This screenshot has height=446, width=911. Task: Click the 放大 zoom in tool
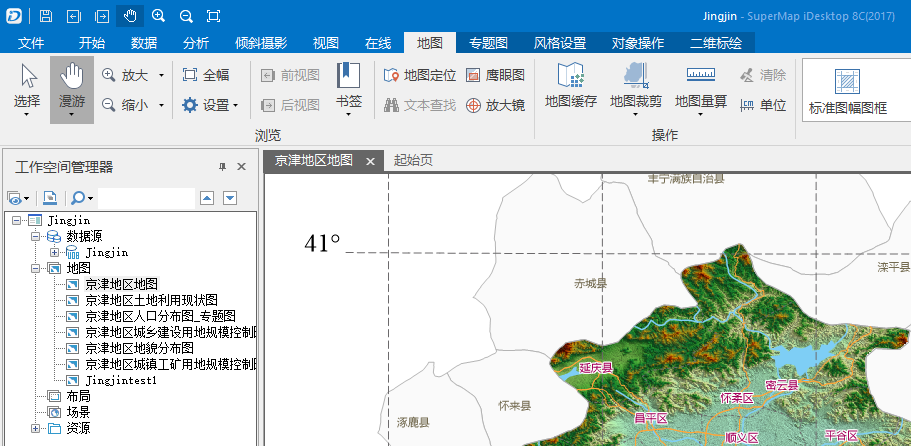click(125, 75)
